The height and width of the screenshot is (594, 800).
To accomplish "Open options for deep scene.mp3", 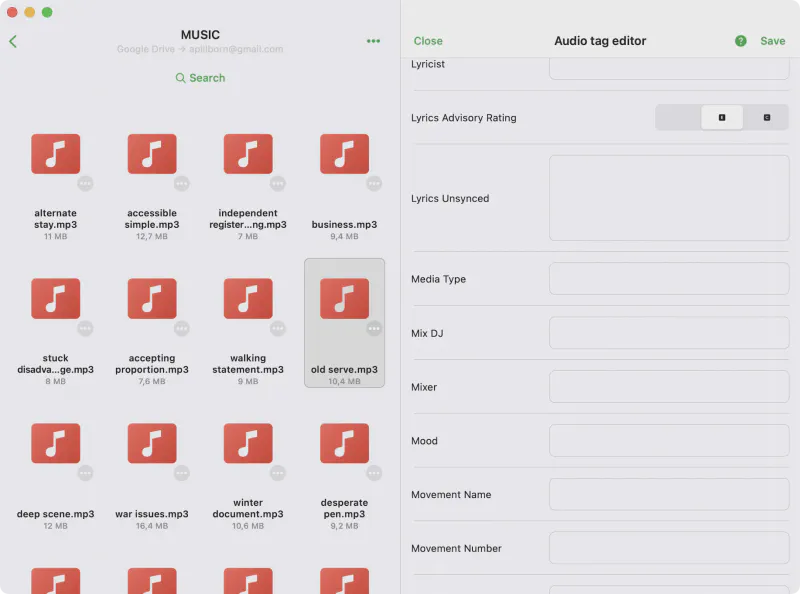I will click(86, 473).
